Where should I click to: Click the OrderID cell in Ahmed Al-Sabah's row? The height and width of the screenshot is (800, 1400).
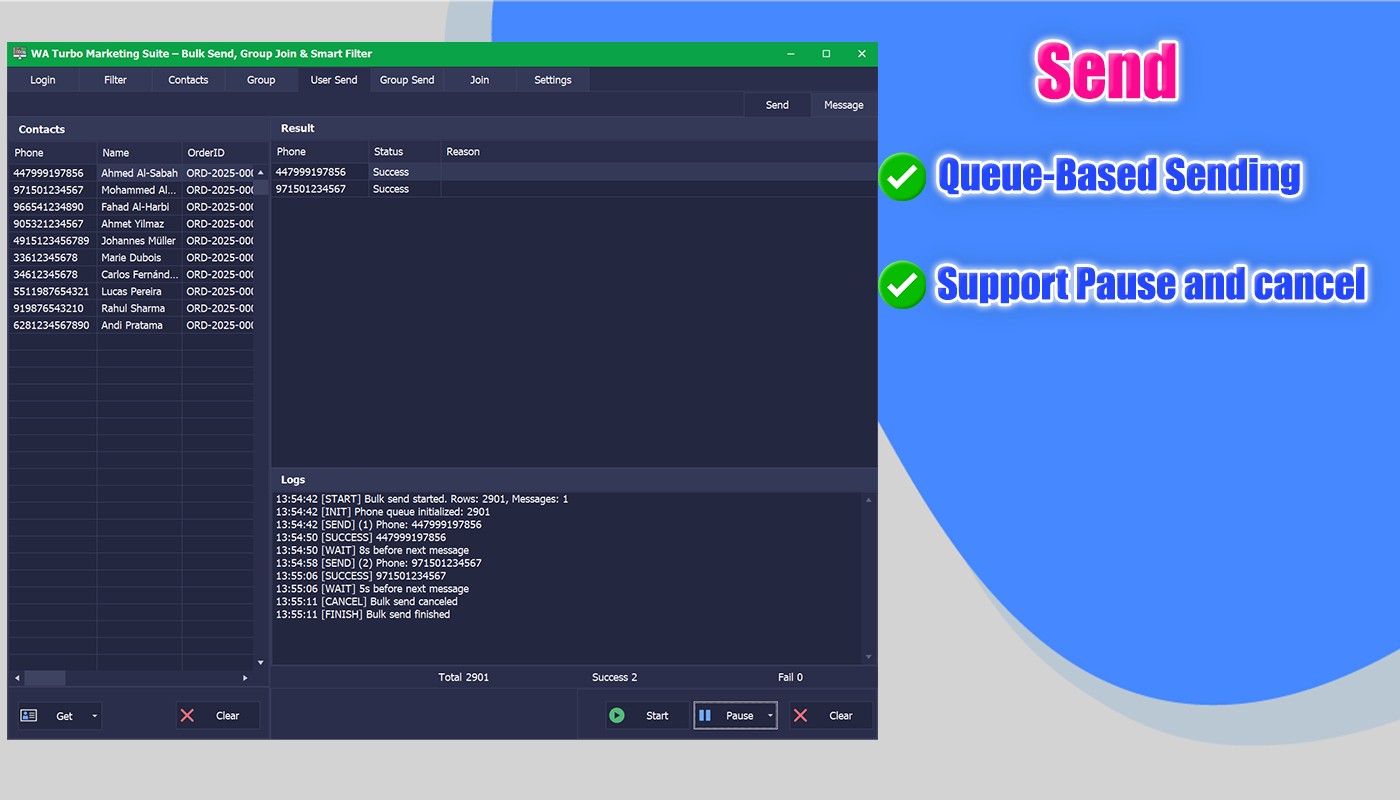coord(219,173)
